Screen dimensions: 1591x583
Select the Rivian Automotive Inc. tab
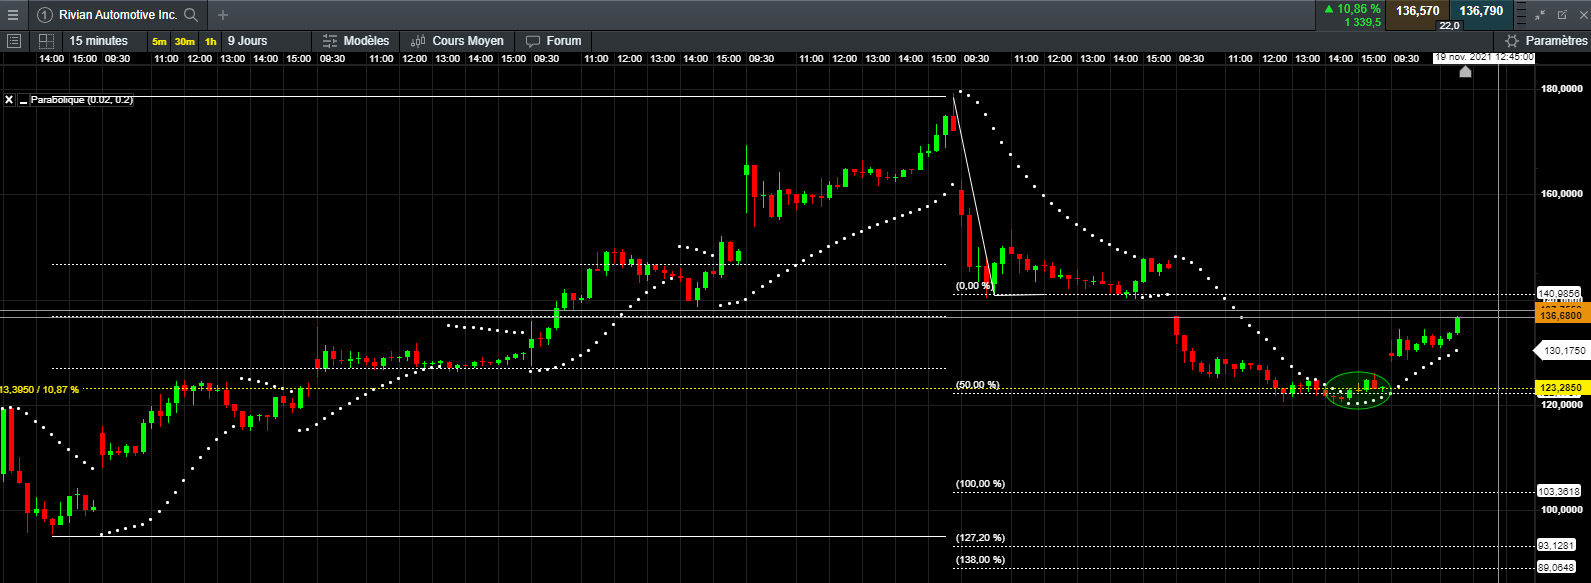118,15
